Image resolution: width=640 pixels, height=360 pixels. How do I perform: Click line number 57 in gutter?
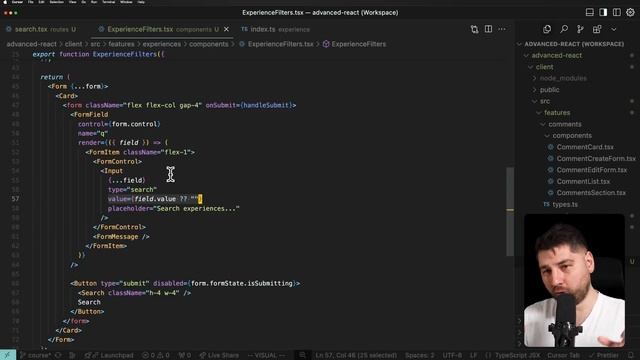pyautogui.click(x=15, y=199)
